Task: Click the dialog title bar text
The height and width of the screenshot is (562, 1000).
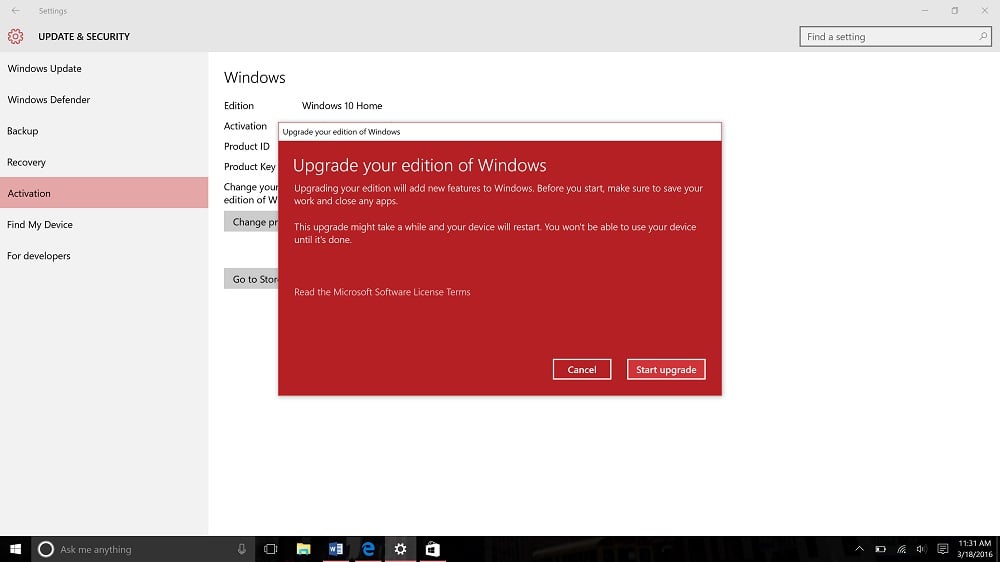Action: point(341,131)
